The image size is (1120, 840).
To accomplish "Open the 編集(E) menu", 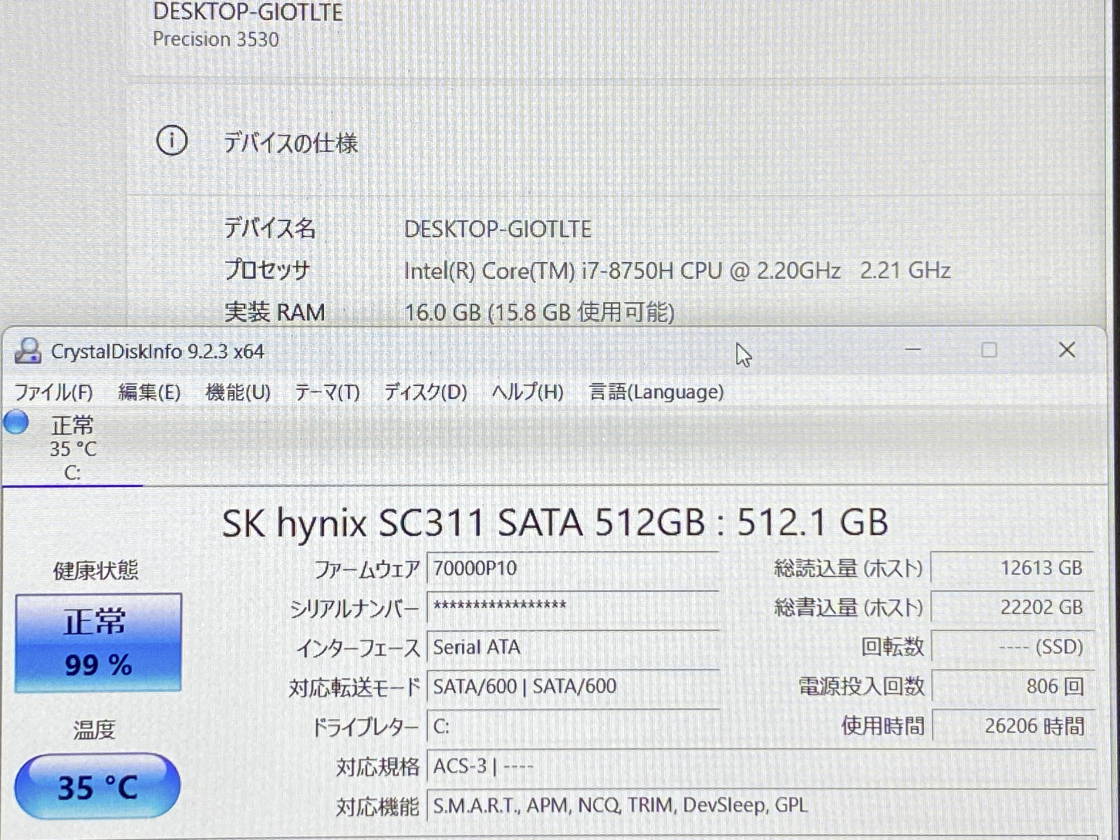I will tap(149, 392).
